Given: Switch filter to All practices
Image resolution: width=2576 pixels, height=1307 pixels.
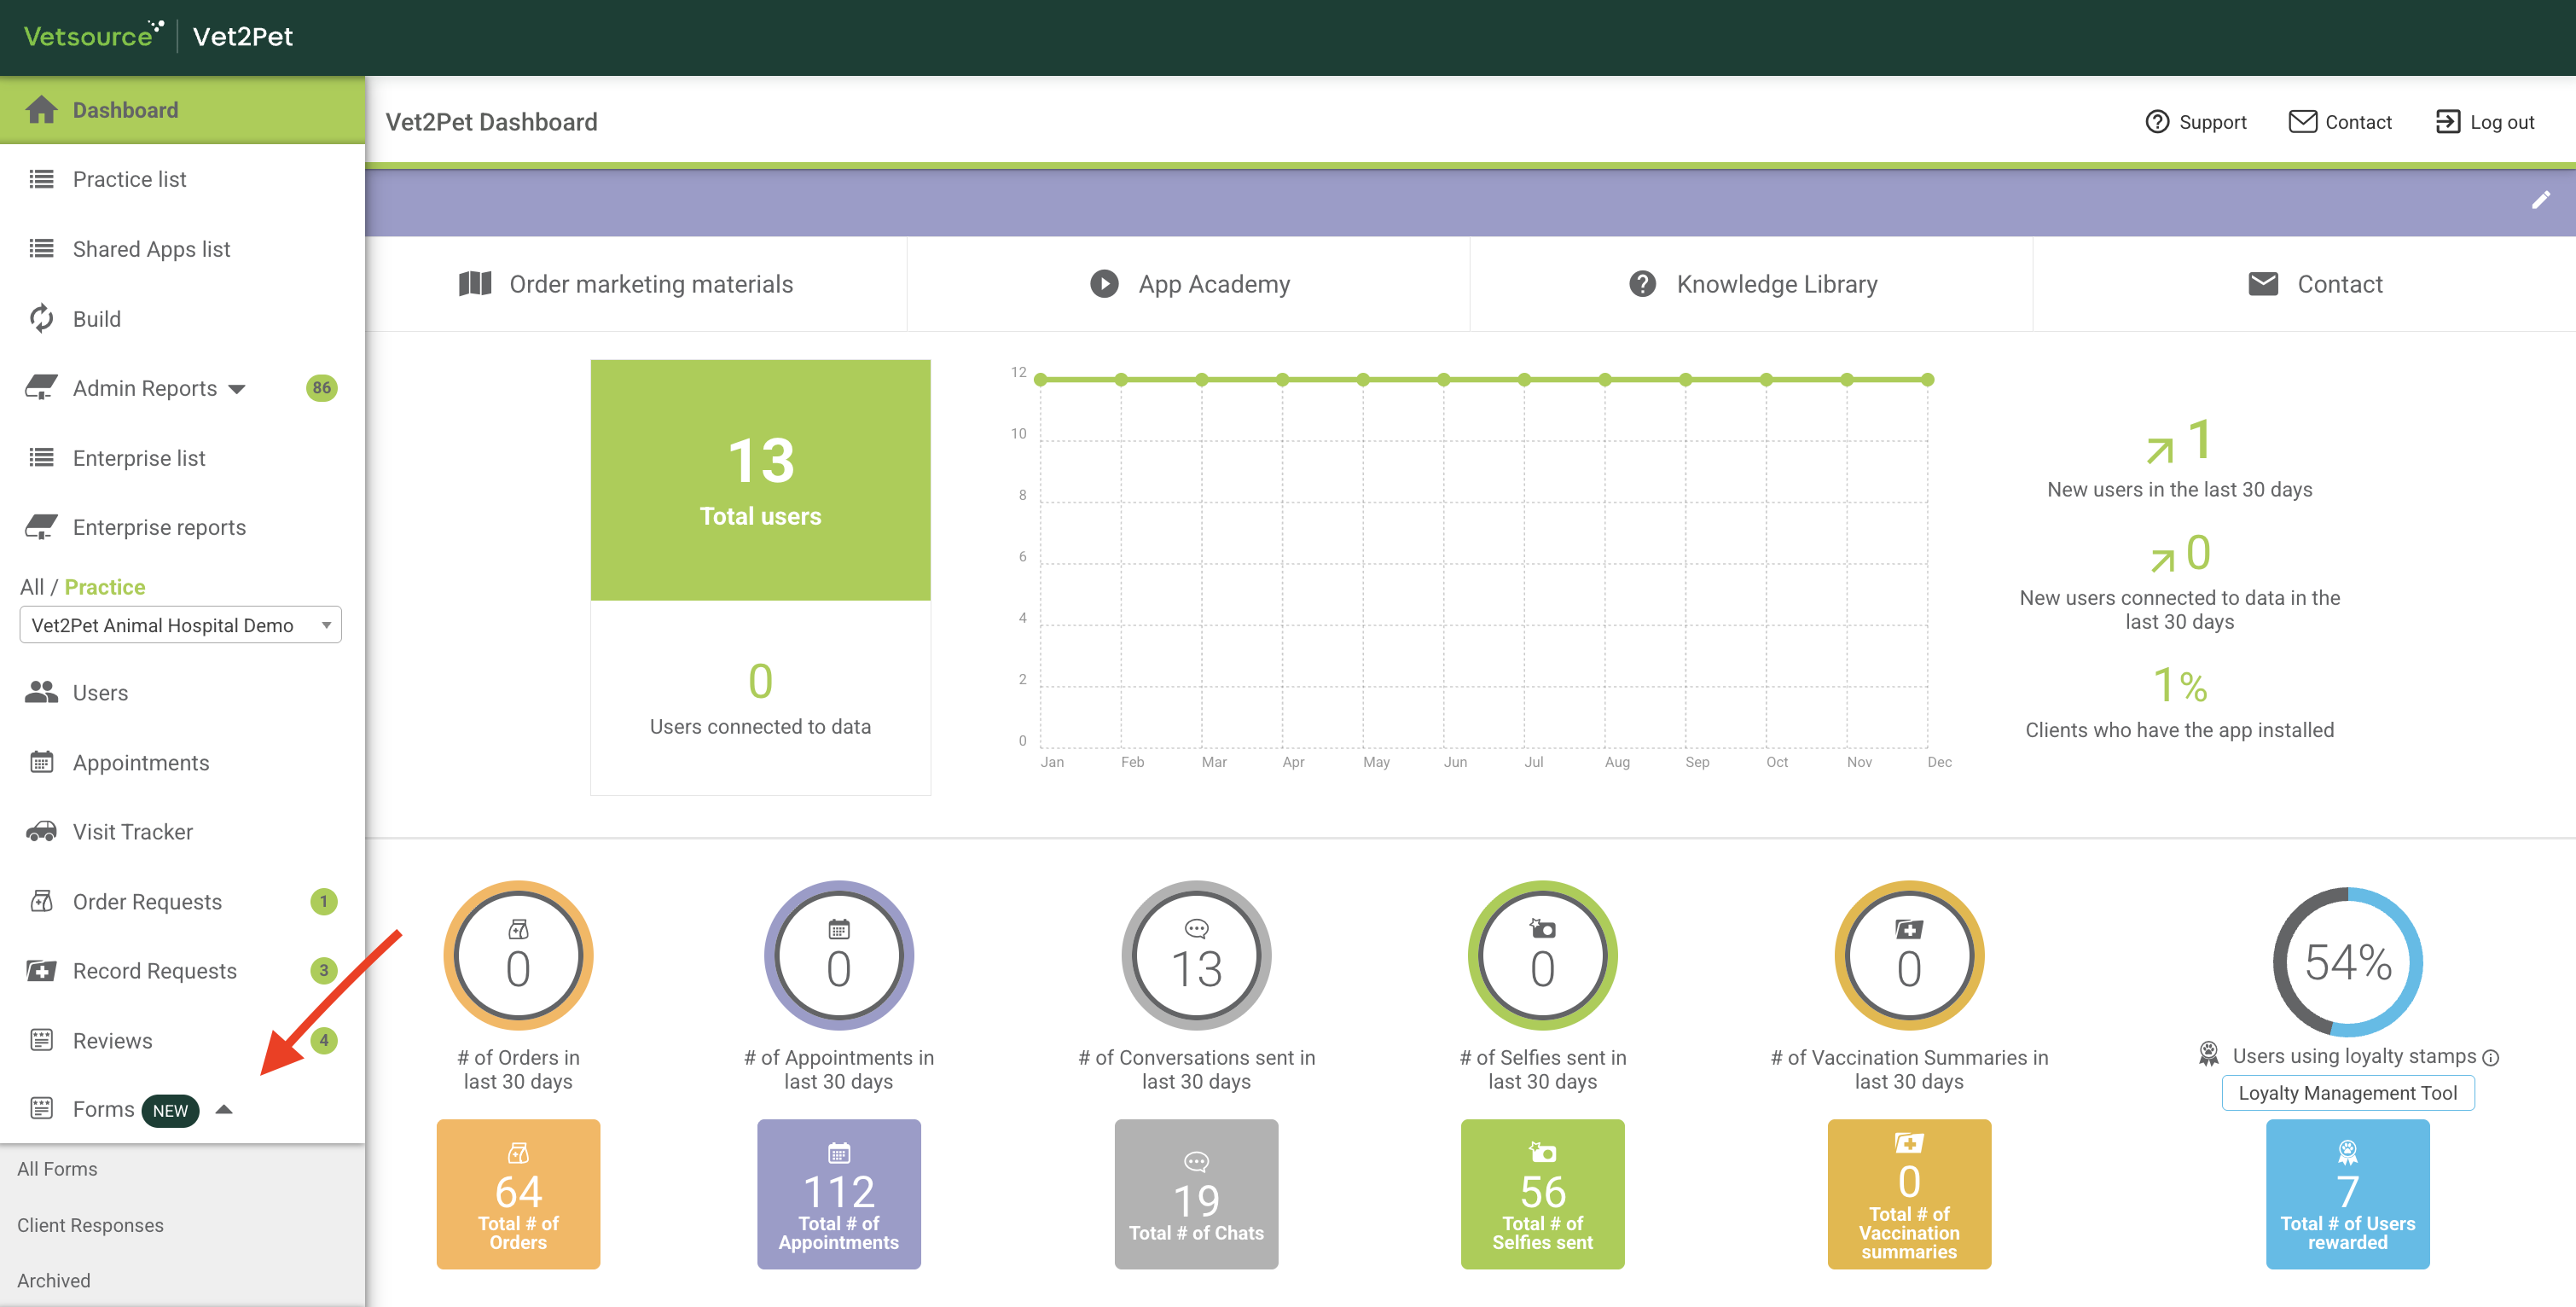Looking at the screenshot, I should coord(31,587).
